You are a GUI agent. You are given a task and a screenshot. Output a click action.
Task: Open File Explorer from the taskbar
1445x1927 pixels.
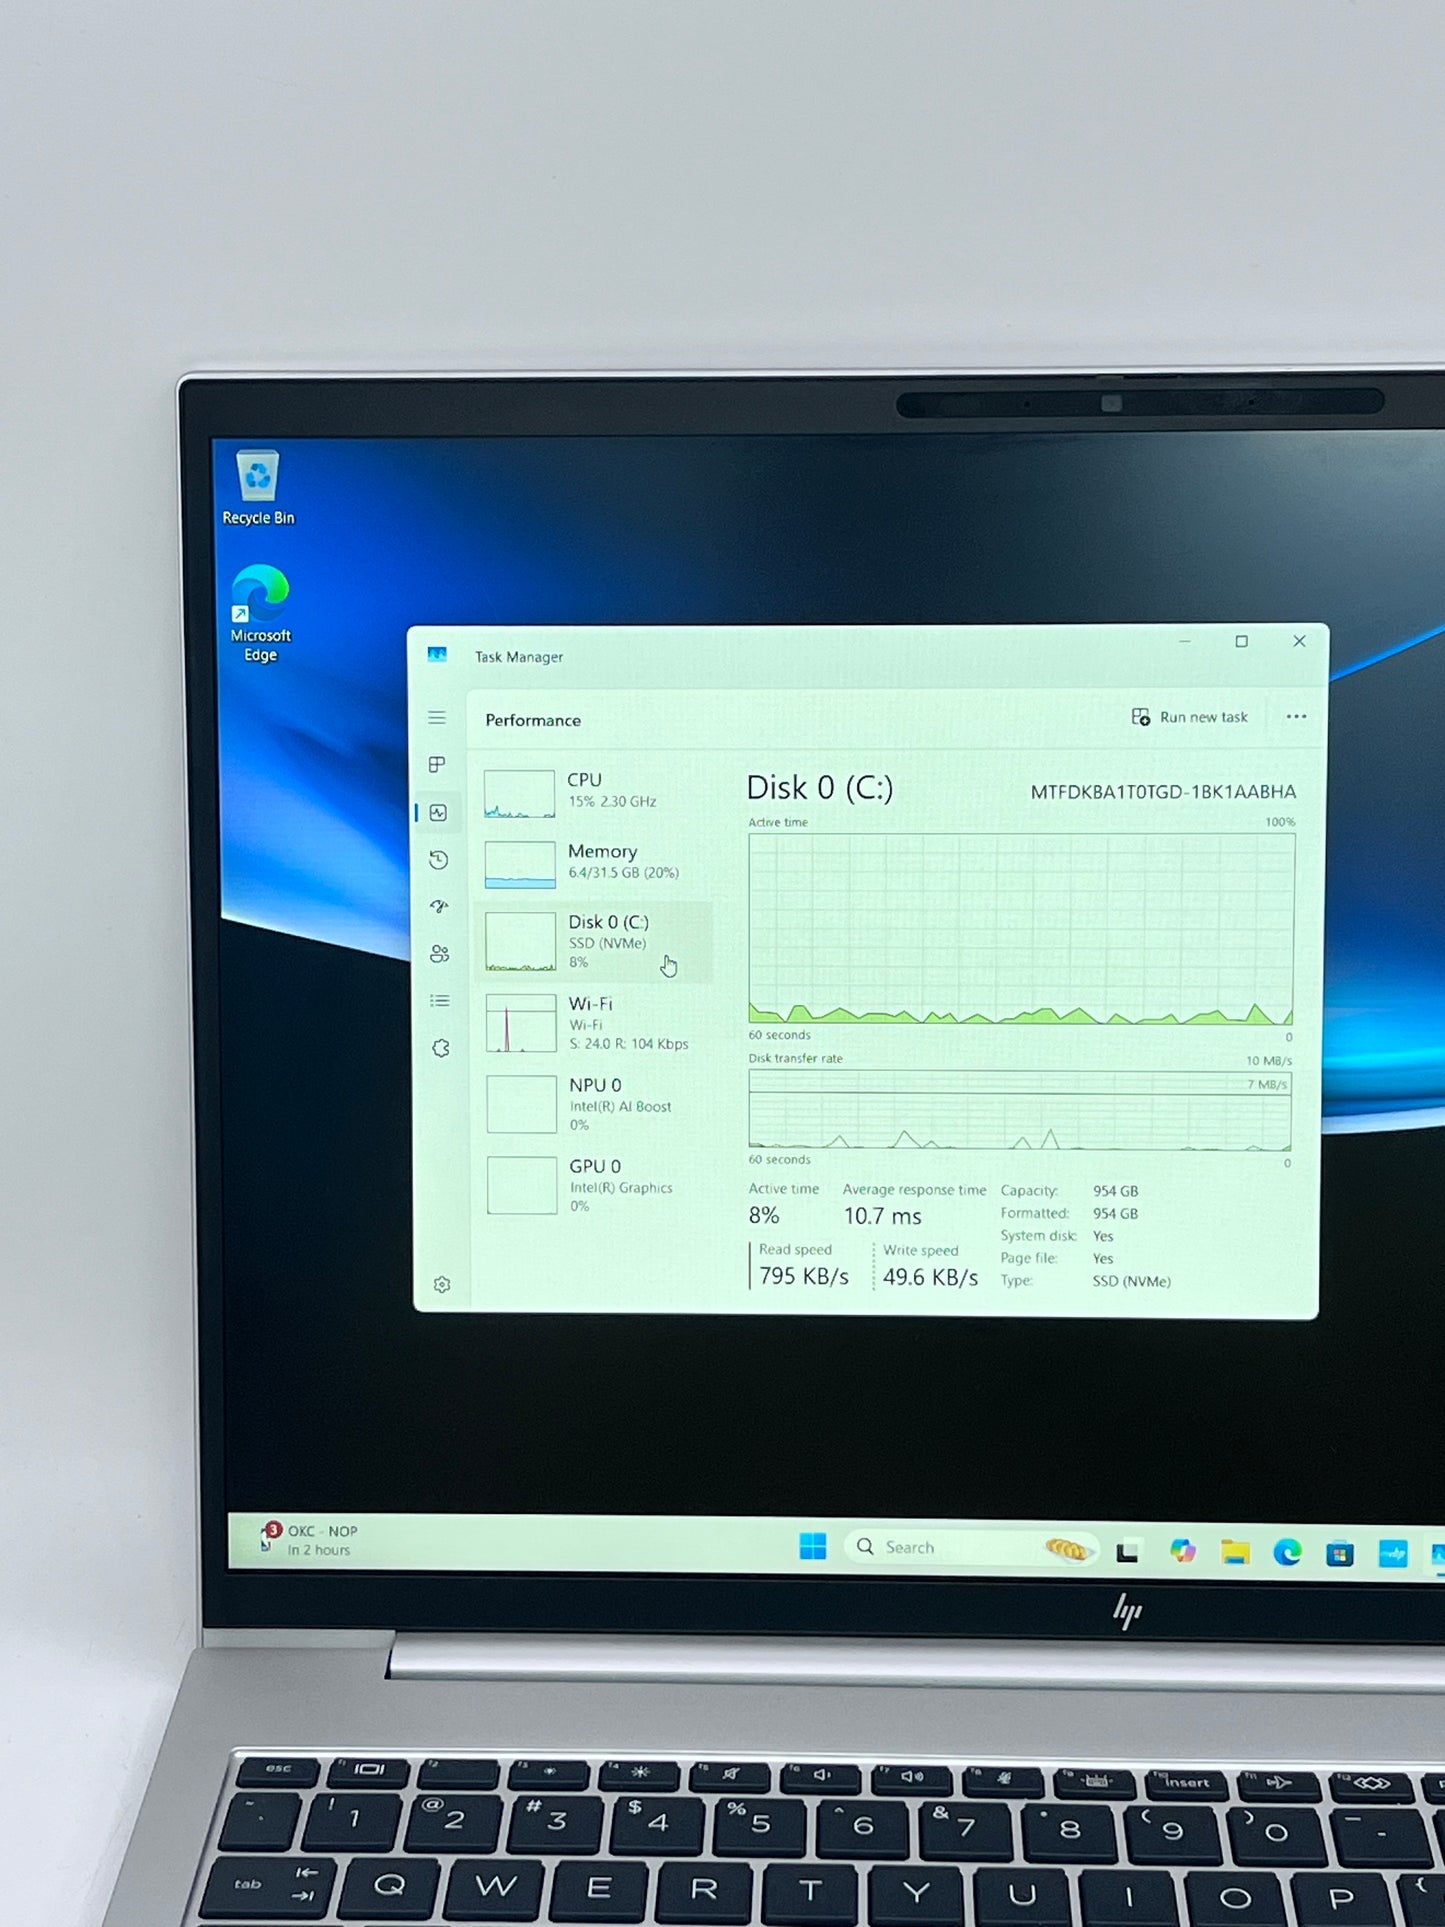(1235, 1552)
